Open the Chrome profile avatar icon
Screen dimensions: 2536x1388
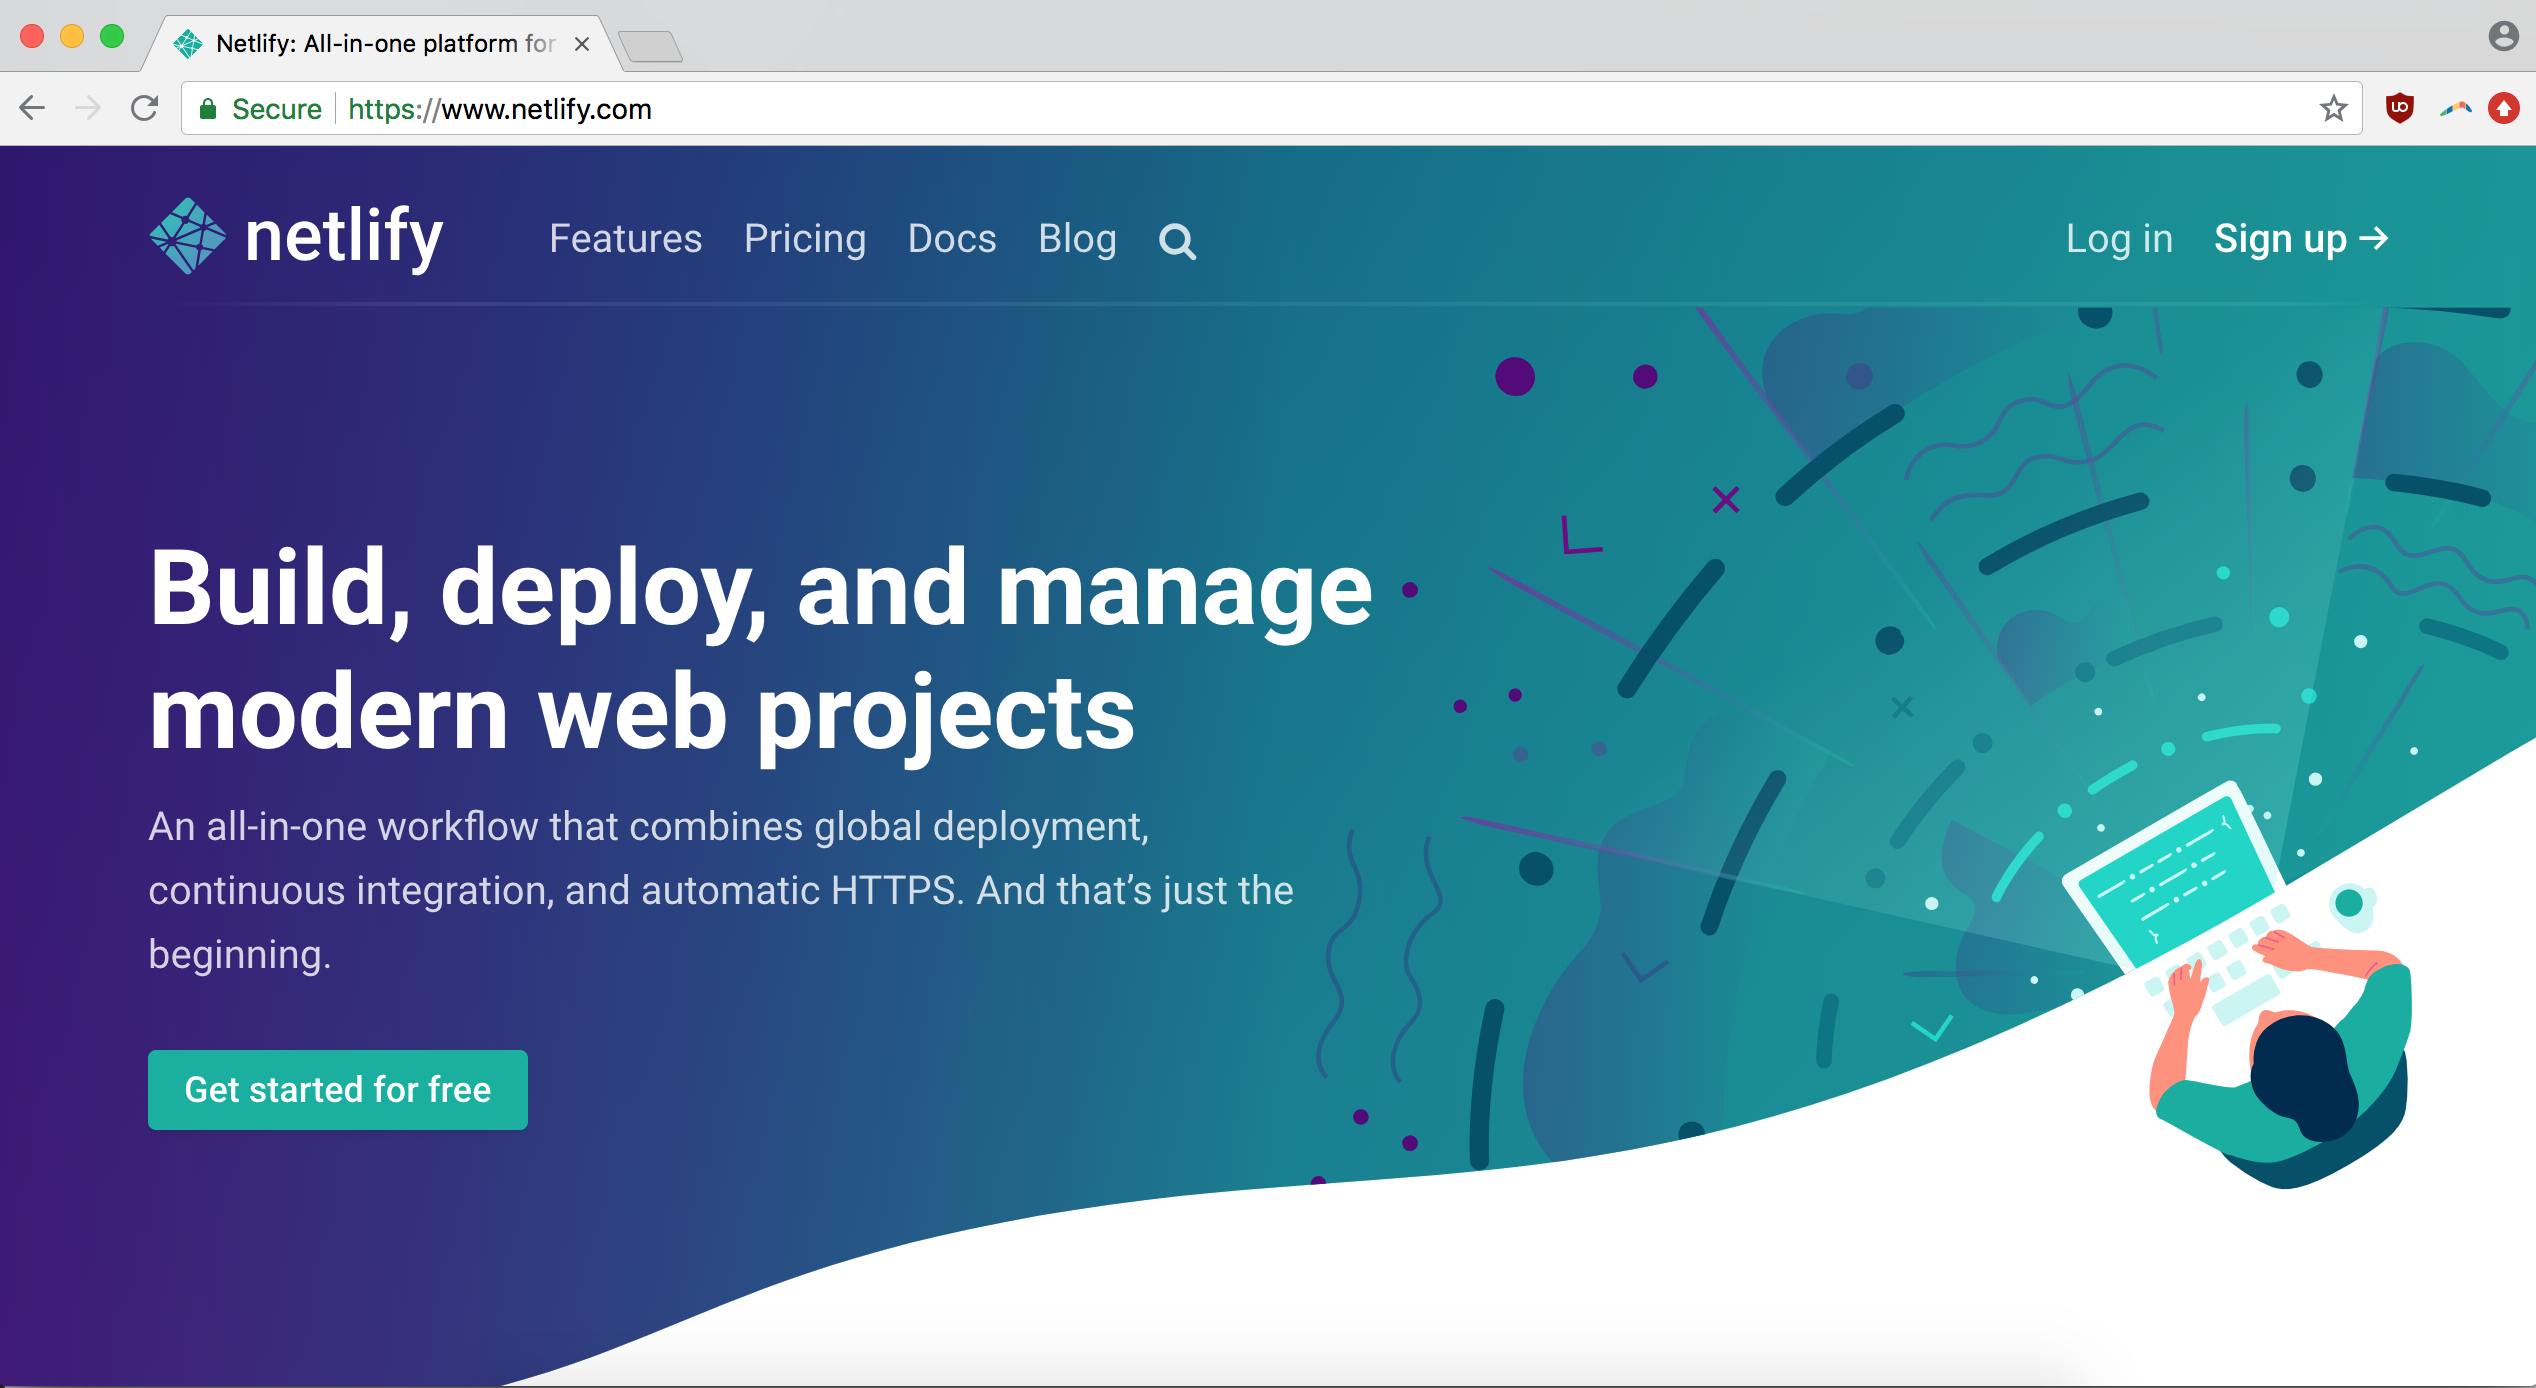point(2503,37)
